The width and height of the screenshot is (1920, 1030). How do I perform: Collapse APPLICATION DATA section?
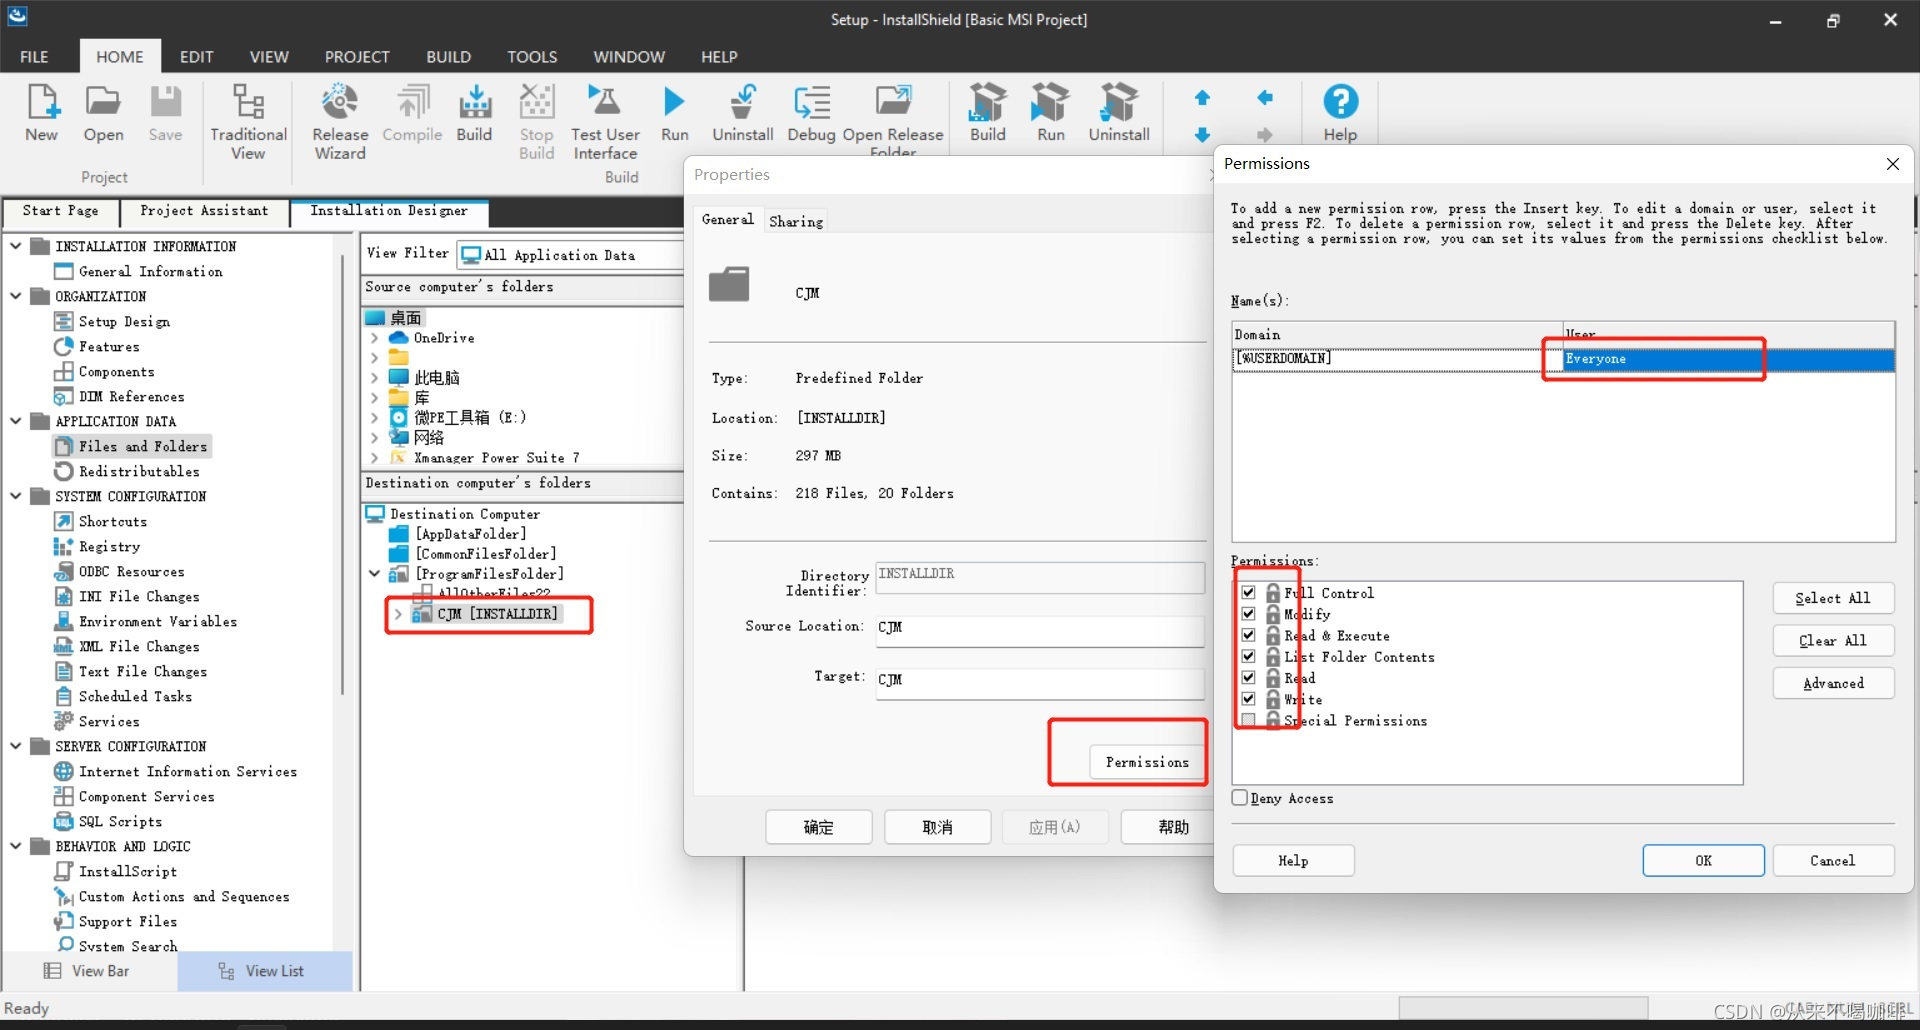tap(15, 420)
